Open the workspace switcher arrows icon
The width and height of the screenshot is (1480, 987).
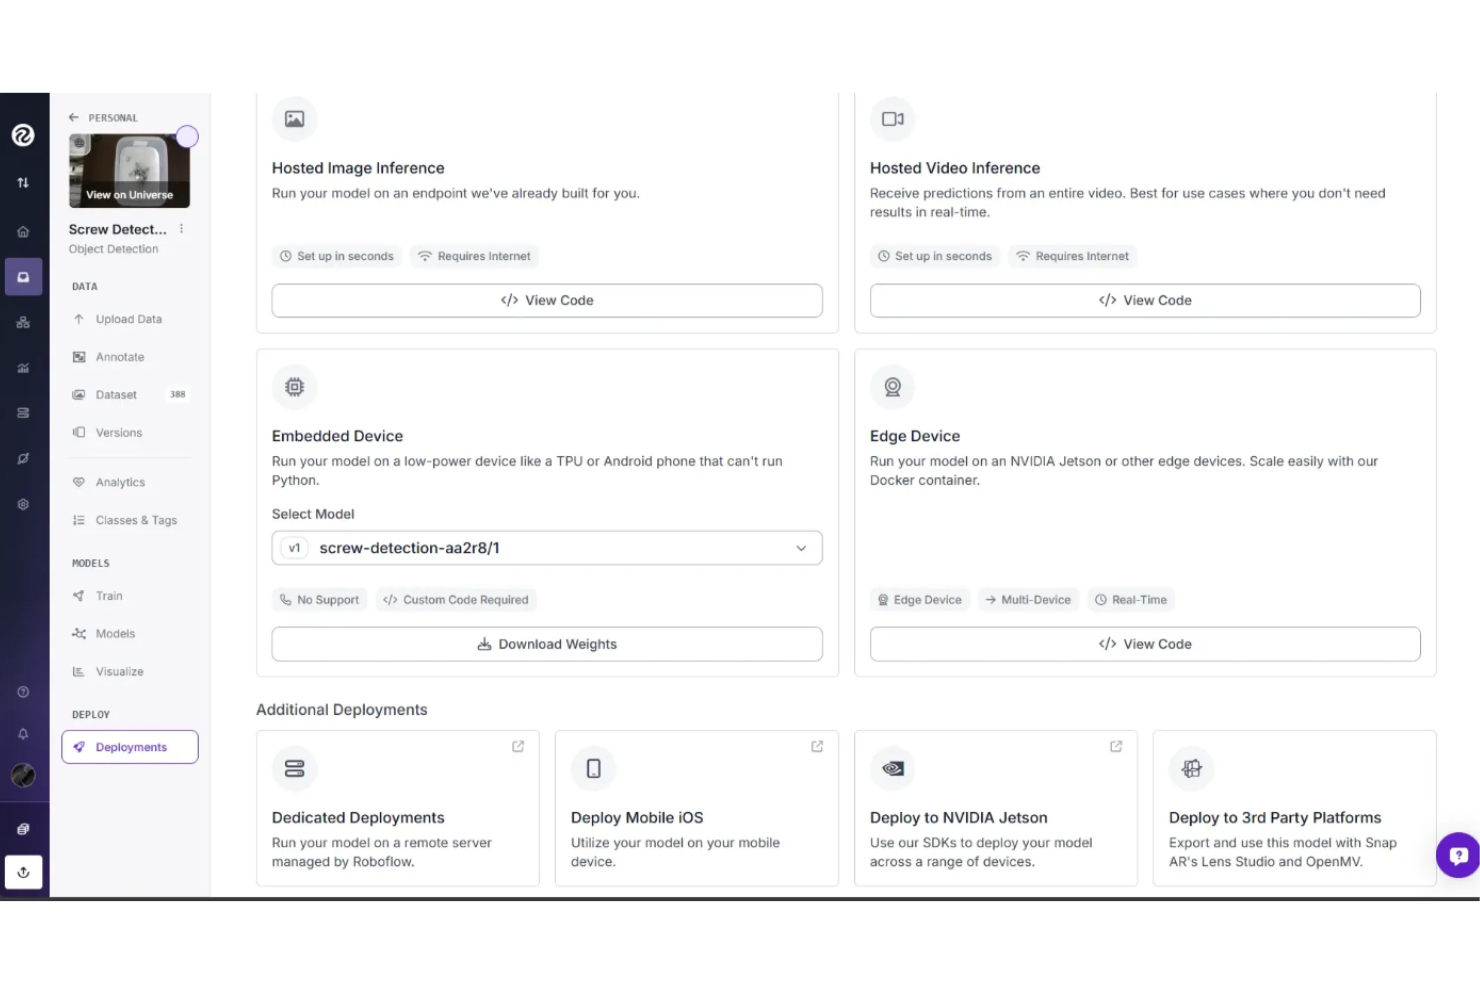[x=23, y=183]
